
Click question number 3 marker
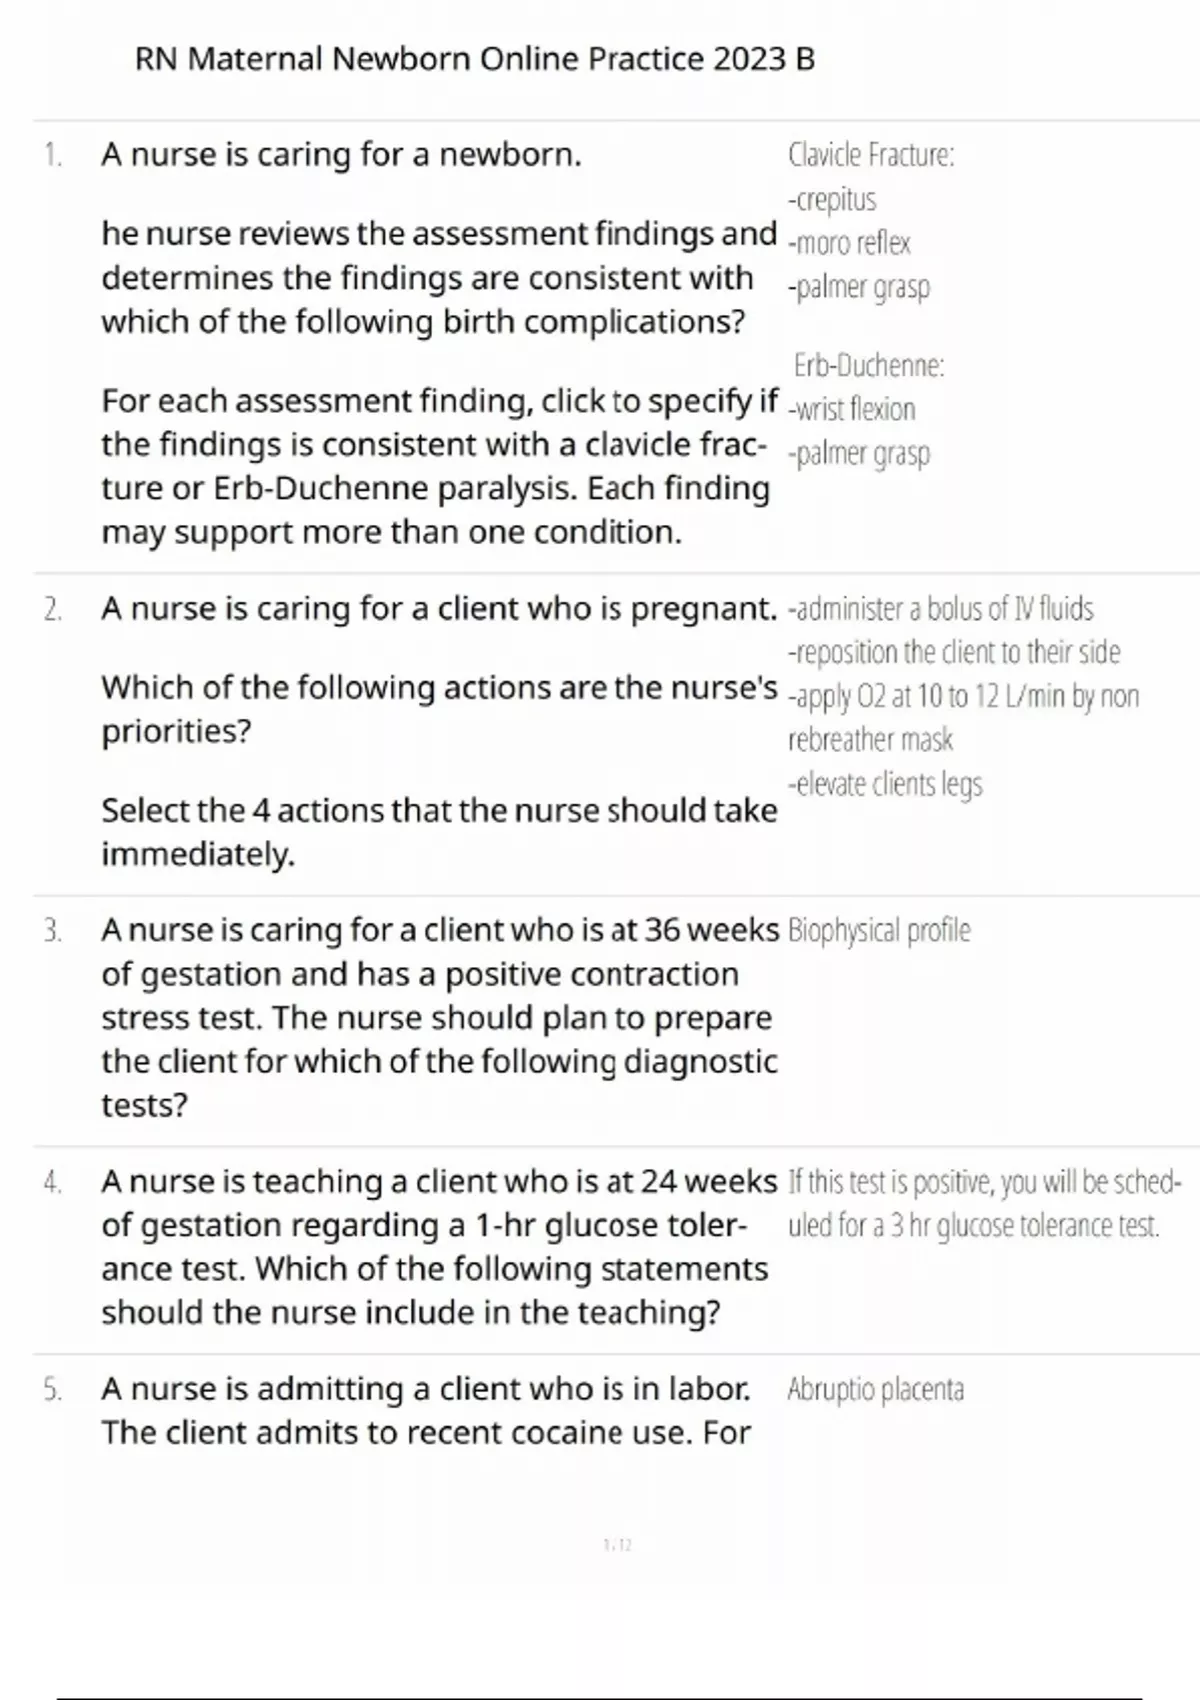click(x=52, y=931)
